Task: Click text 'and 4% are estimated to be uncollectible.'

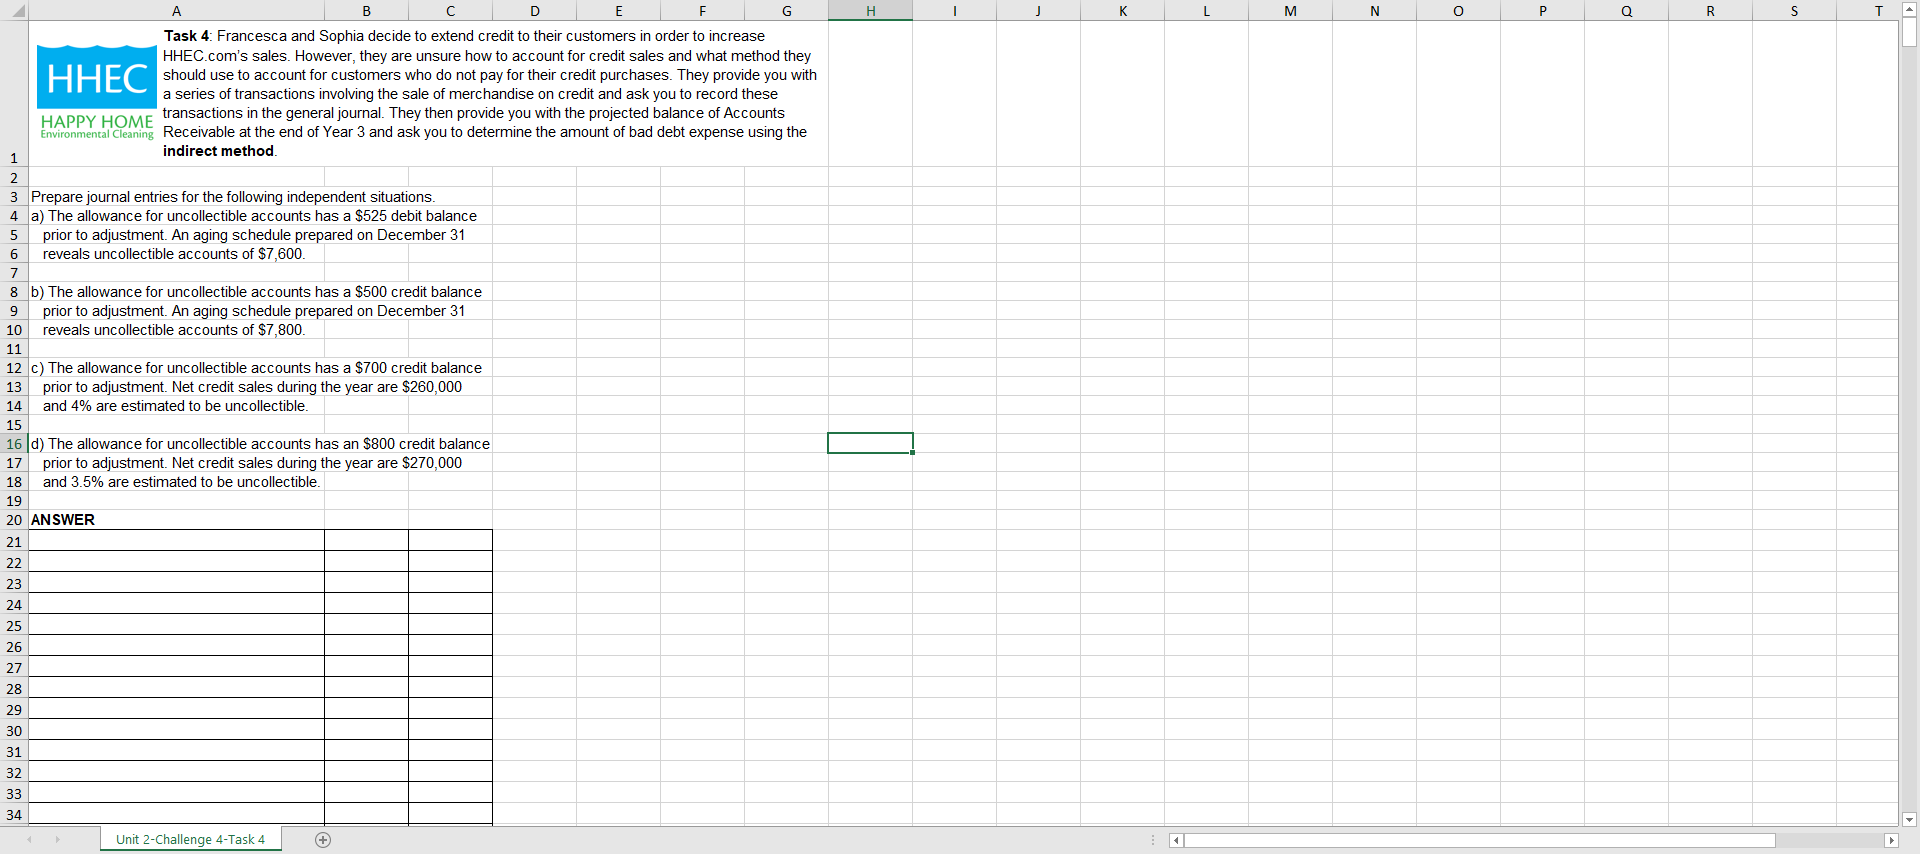Action: [176, 406]
